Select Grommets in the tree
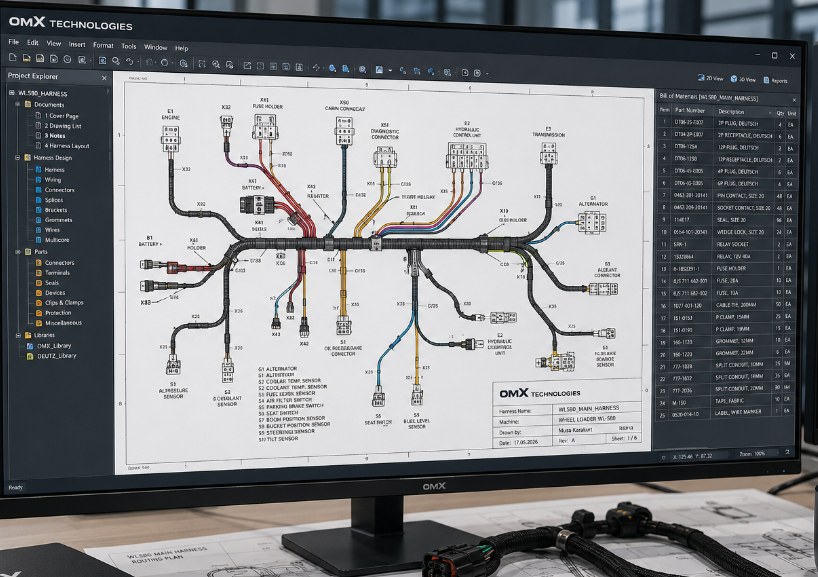This screenshot has height=577, width=818. pos(58,220)
